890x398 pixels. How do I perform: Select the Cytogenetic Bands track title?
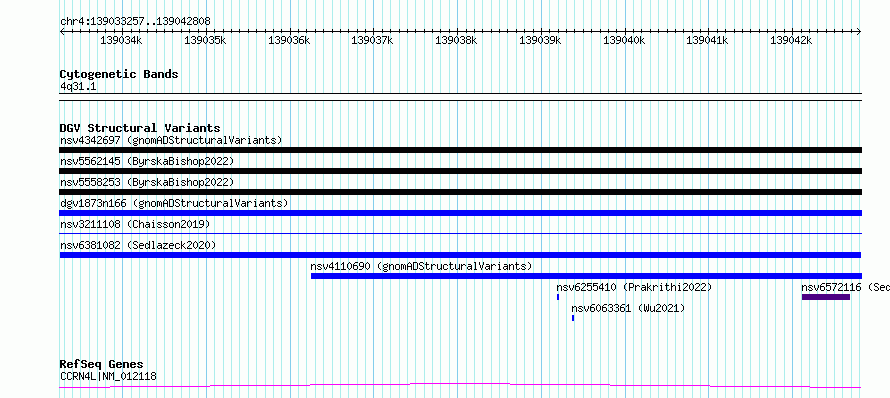coord(119,74)
